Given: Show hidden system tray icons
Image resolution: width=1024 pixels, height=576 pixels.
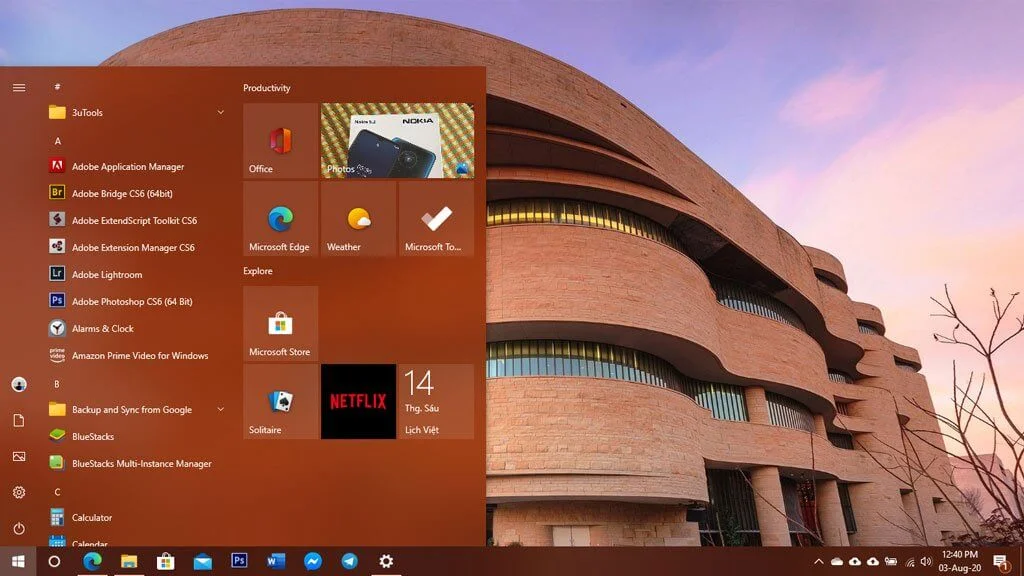Looking at the screenshot, I should (x=818, y=562).
